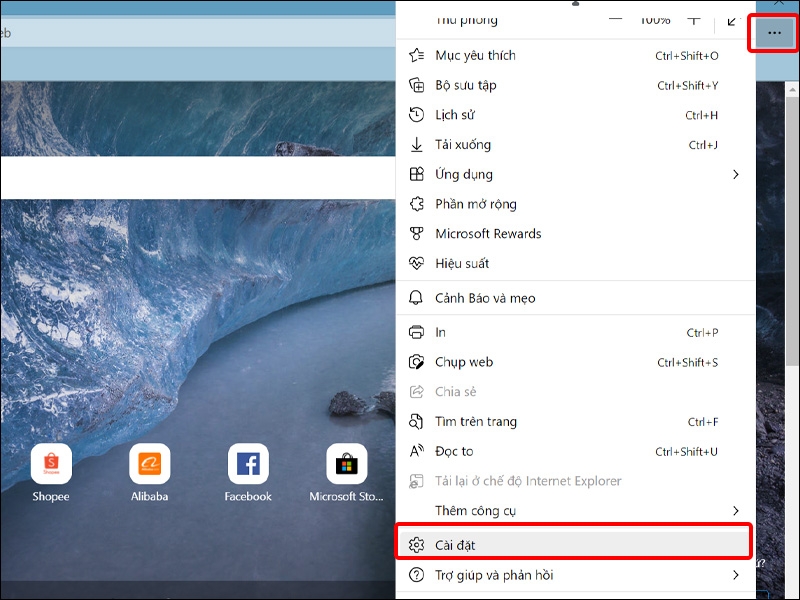Open Cài đặt from the menu
800x600 pixels.
576,545
